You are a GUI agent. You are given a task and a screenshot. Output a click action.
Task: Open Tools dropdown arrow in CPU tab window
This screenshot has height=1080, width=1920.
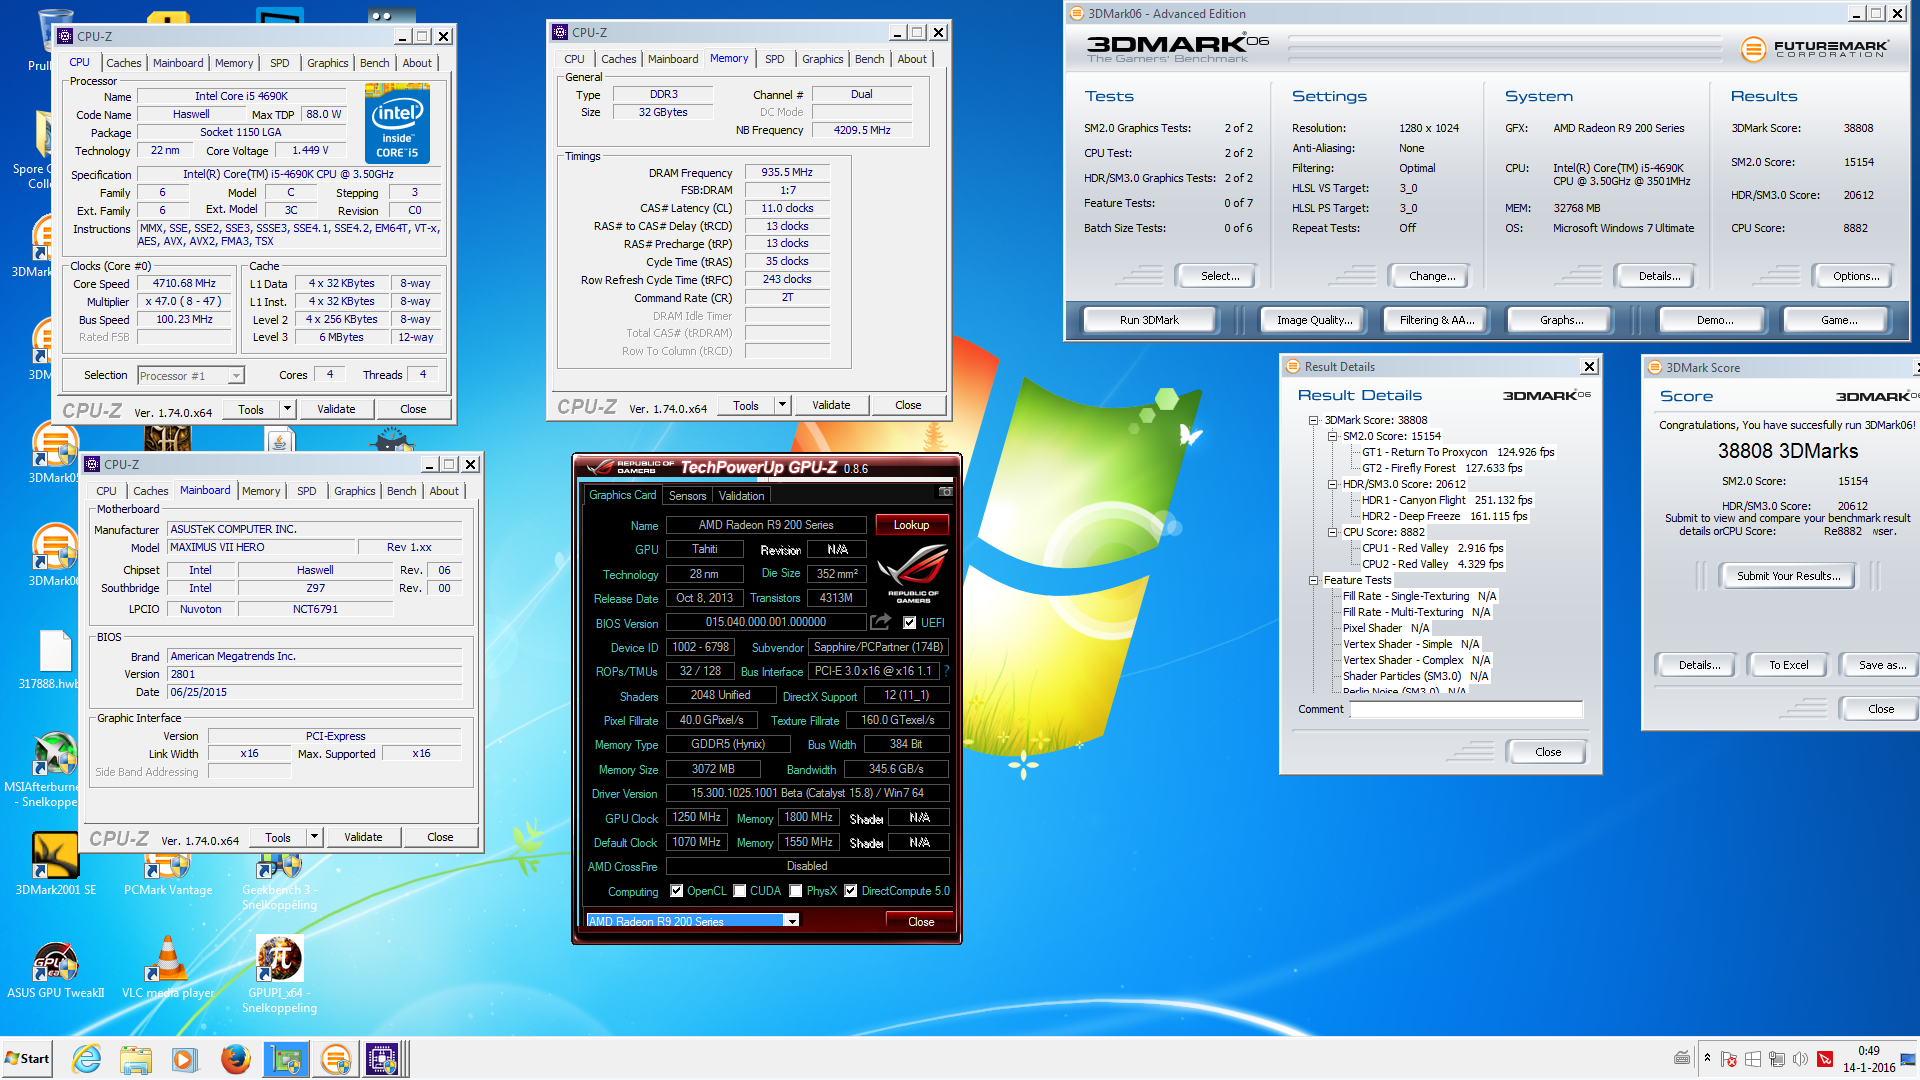click(287, 409)
